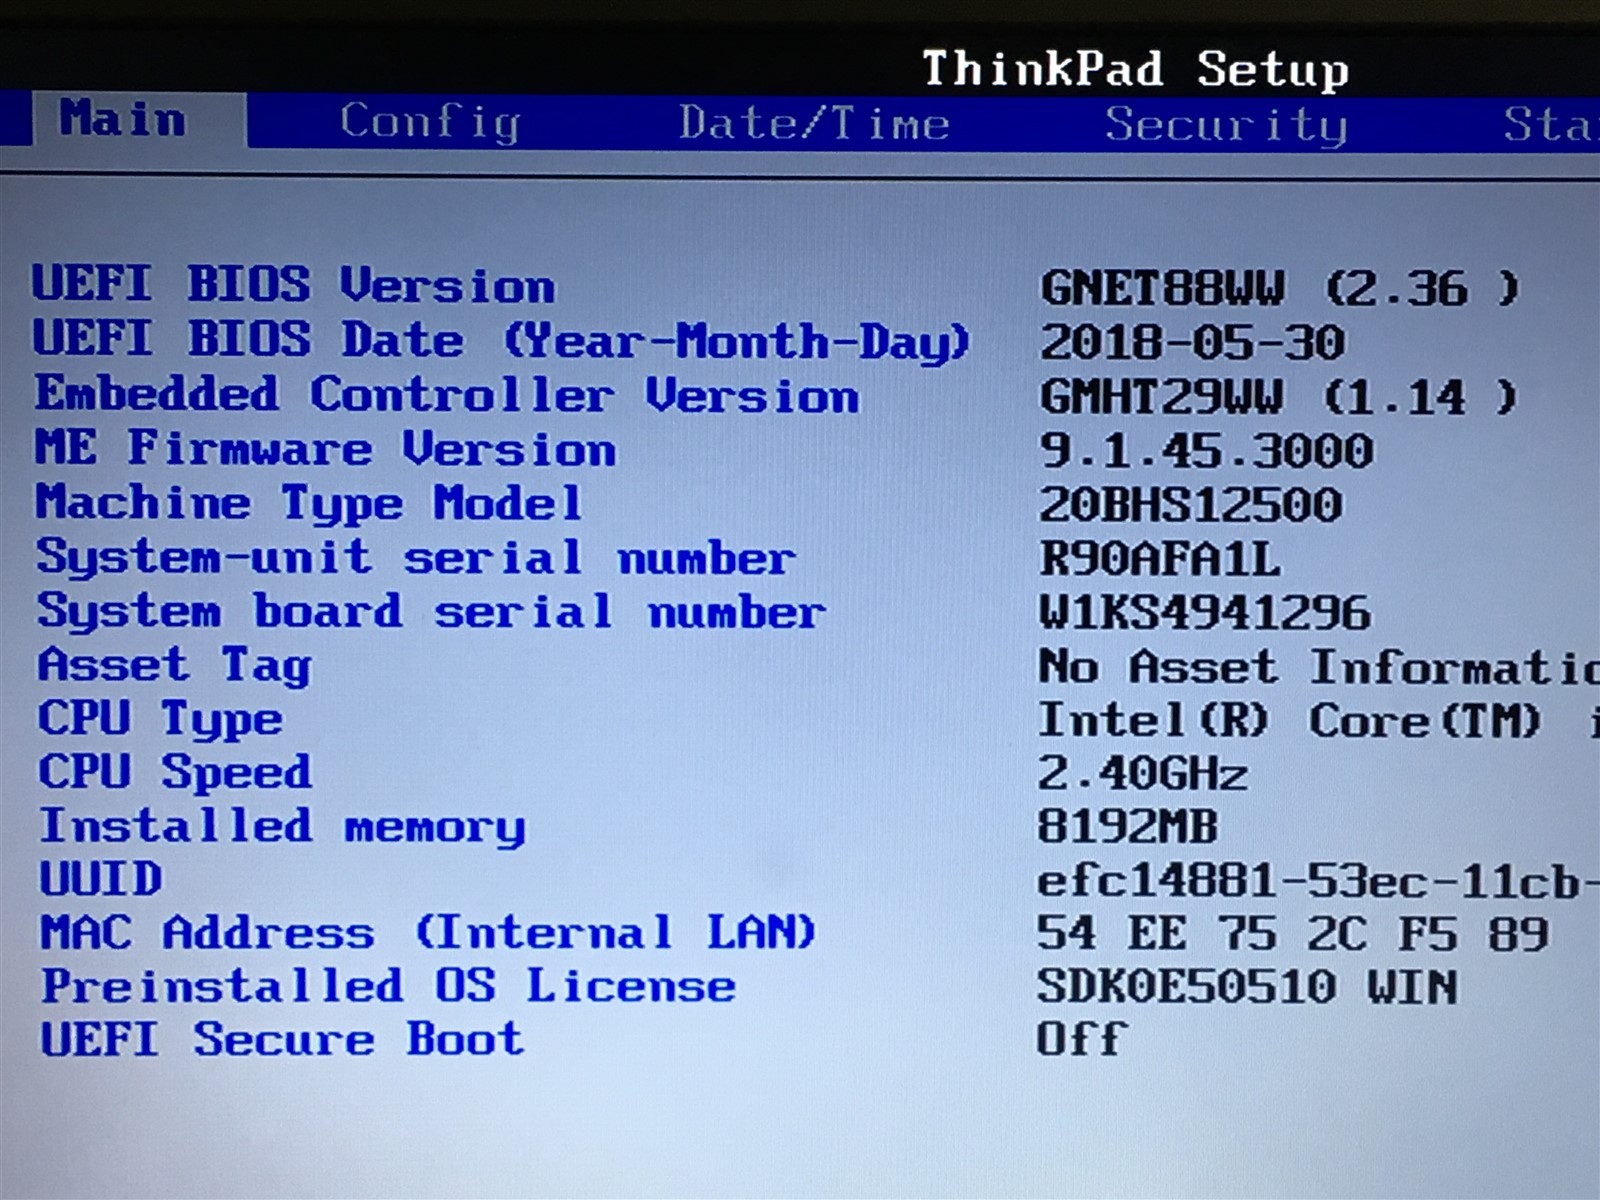This screenshot has height=1200, width=1600.
Task: Click the memory value 8192MB
Action: pyautogui.click(x=1128, y=827)
